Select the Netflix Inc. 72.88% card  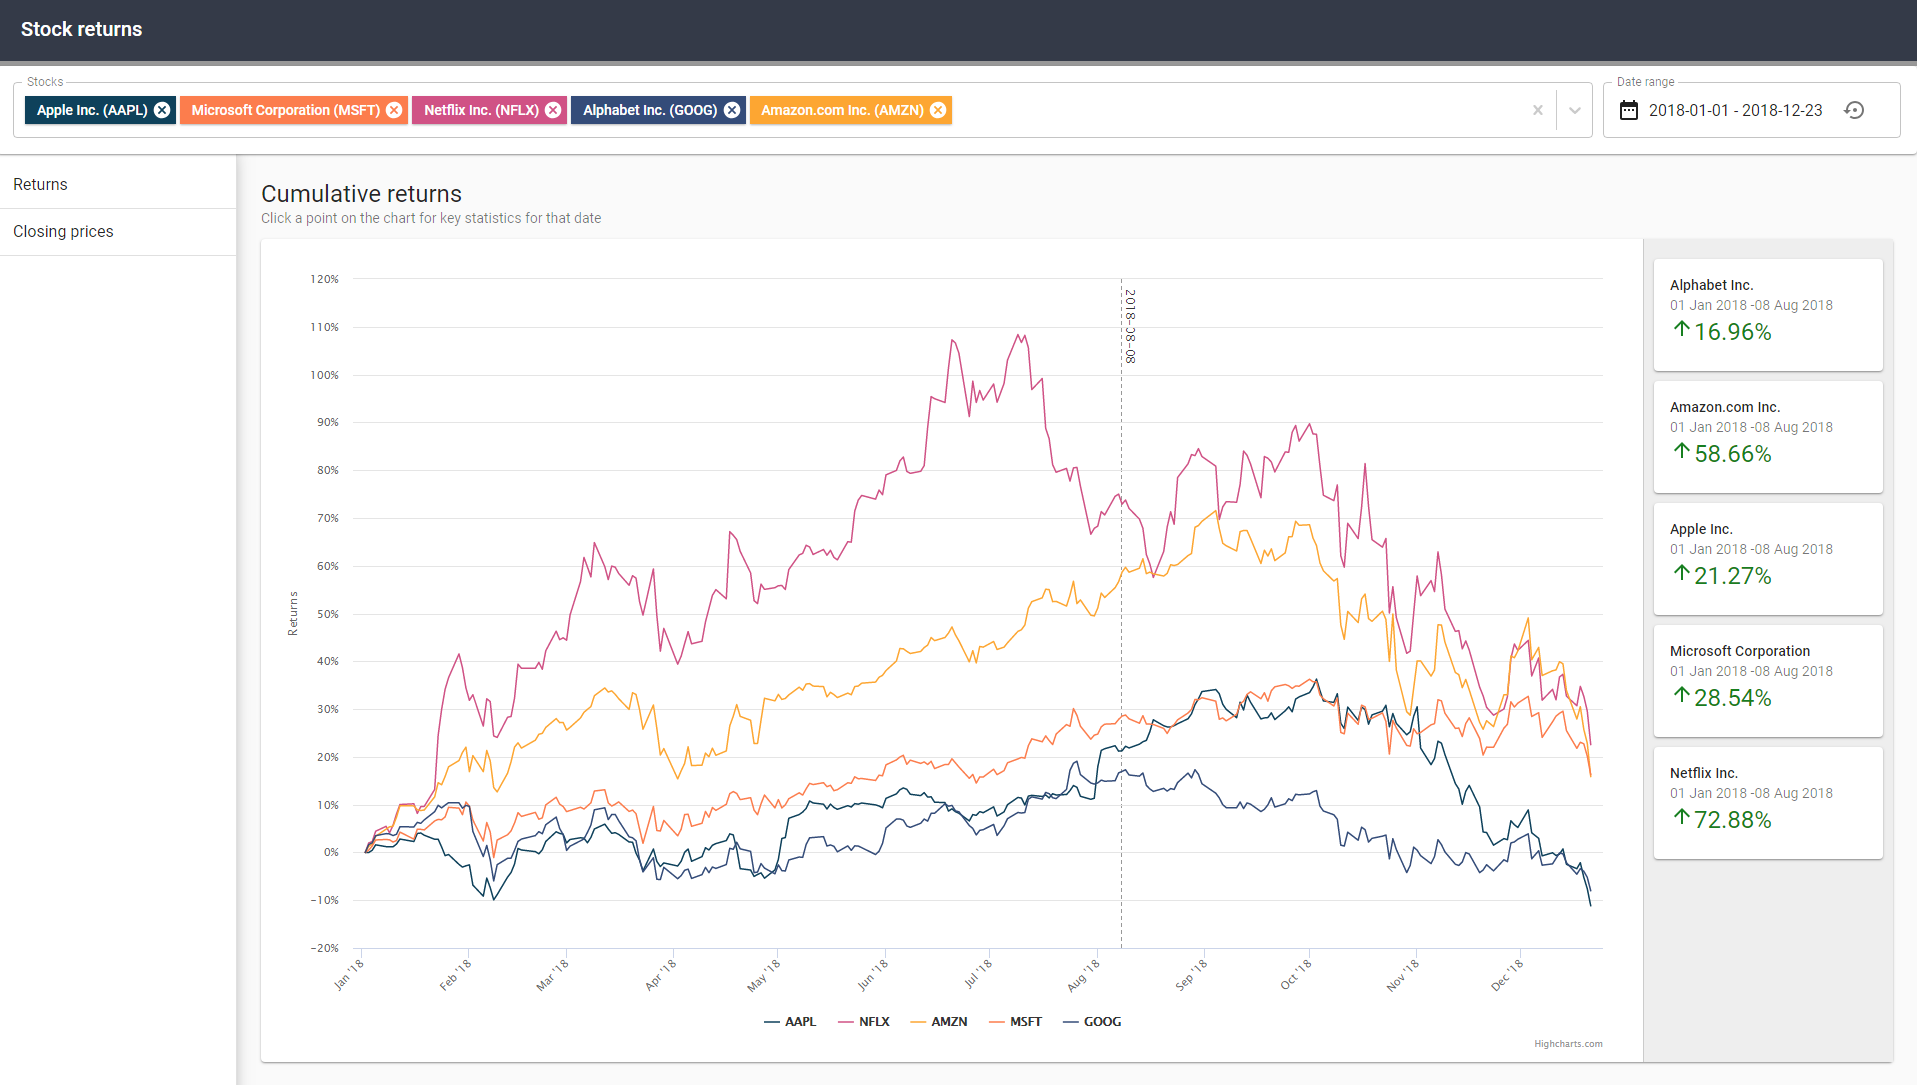tap(1768, 803)
